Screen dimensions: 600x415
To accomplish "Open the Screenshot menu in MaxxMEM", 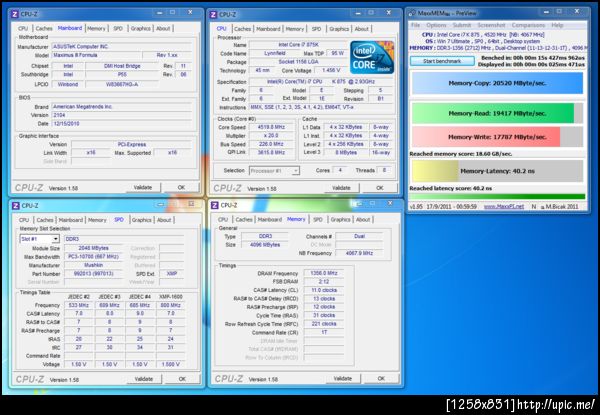I will coord(491,25).
